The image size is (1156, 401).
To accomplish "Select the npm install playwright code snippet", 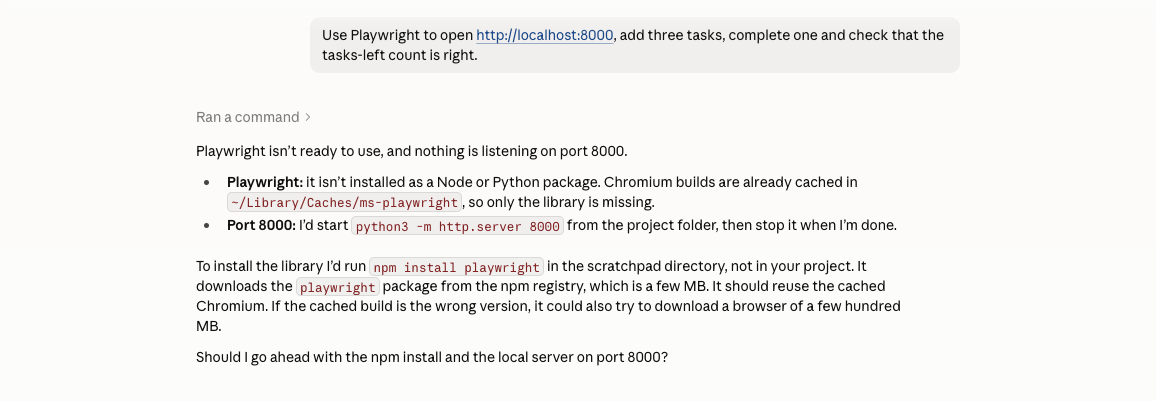I will coord(456,267).
